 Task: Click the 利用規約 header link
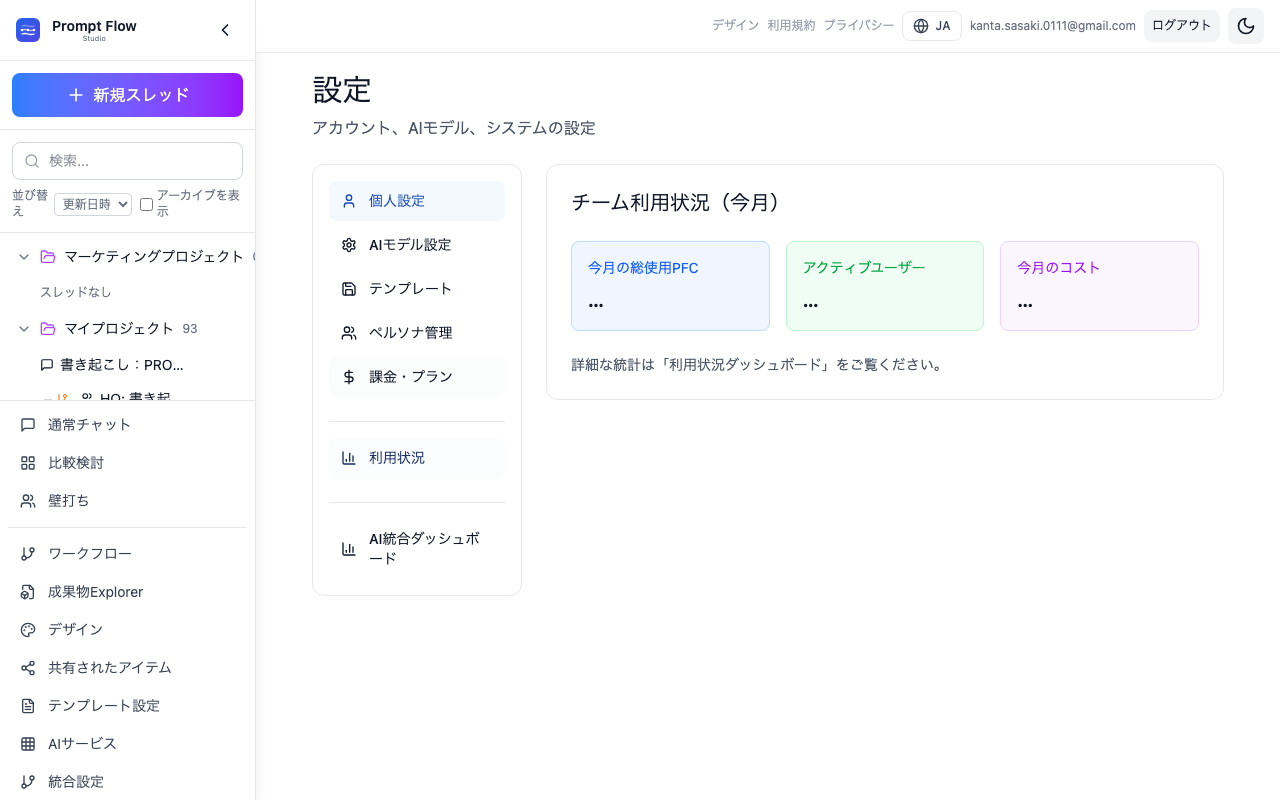click(x=791, y=26)
